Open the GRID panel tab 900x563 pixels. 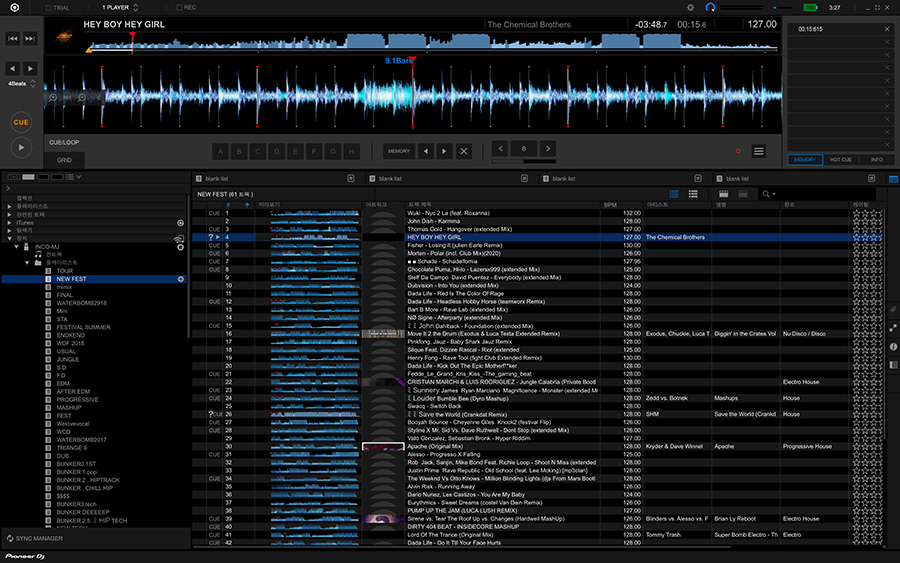tap(64, 160)
